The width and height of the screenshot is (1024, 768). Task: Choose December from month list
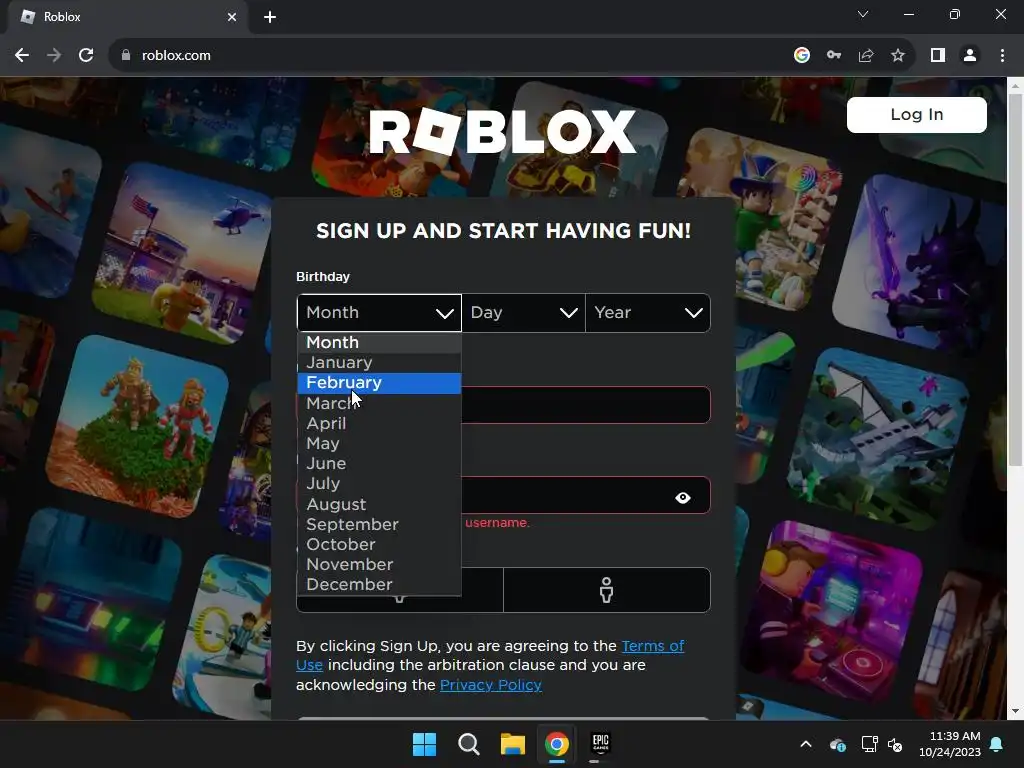379,584
